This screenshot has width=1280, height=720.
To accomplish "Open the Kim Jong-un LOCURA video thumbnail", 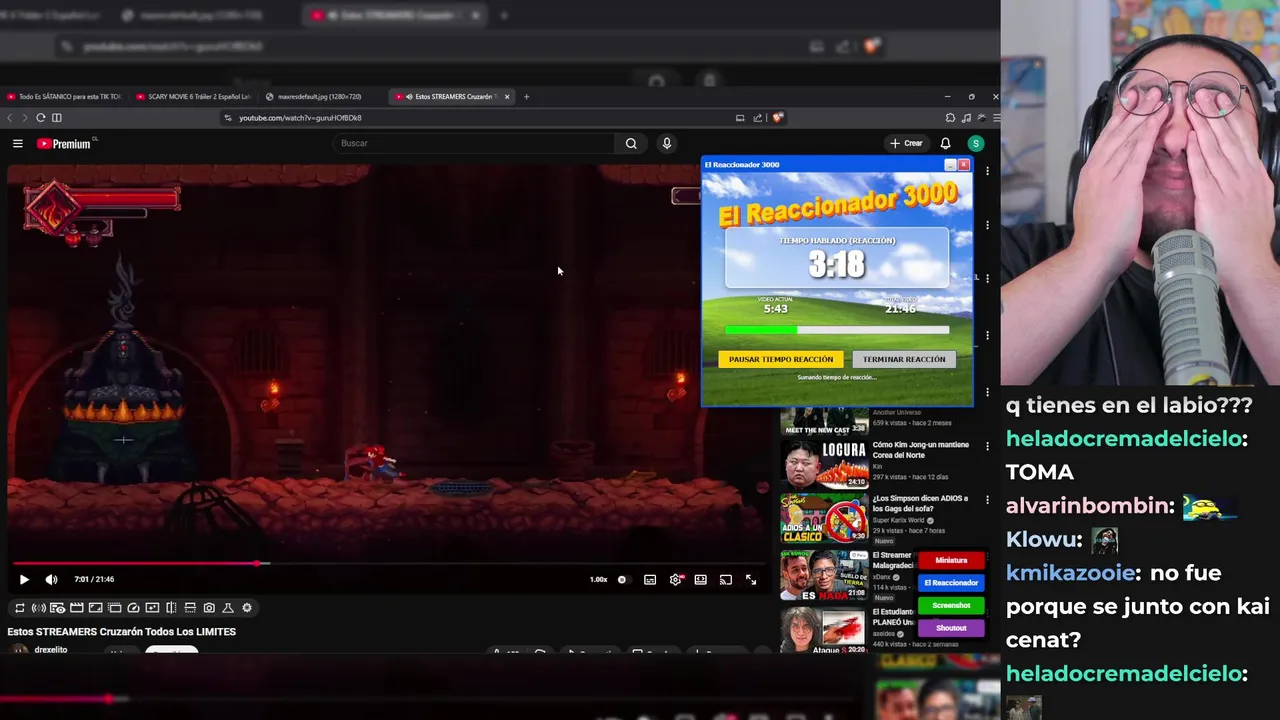I will click(824, 463).
